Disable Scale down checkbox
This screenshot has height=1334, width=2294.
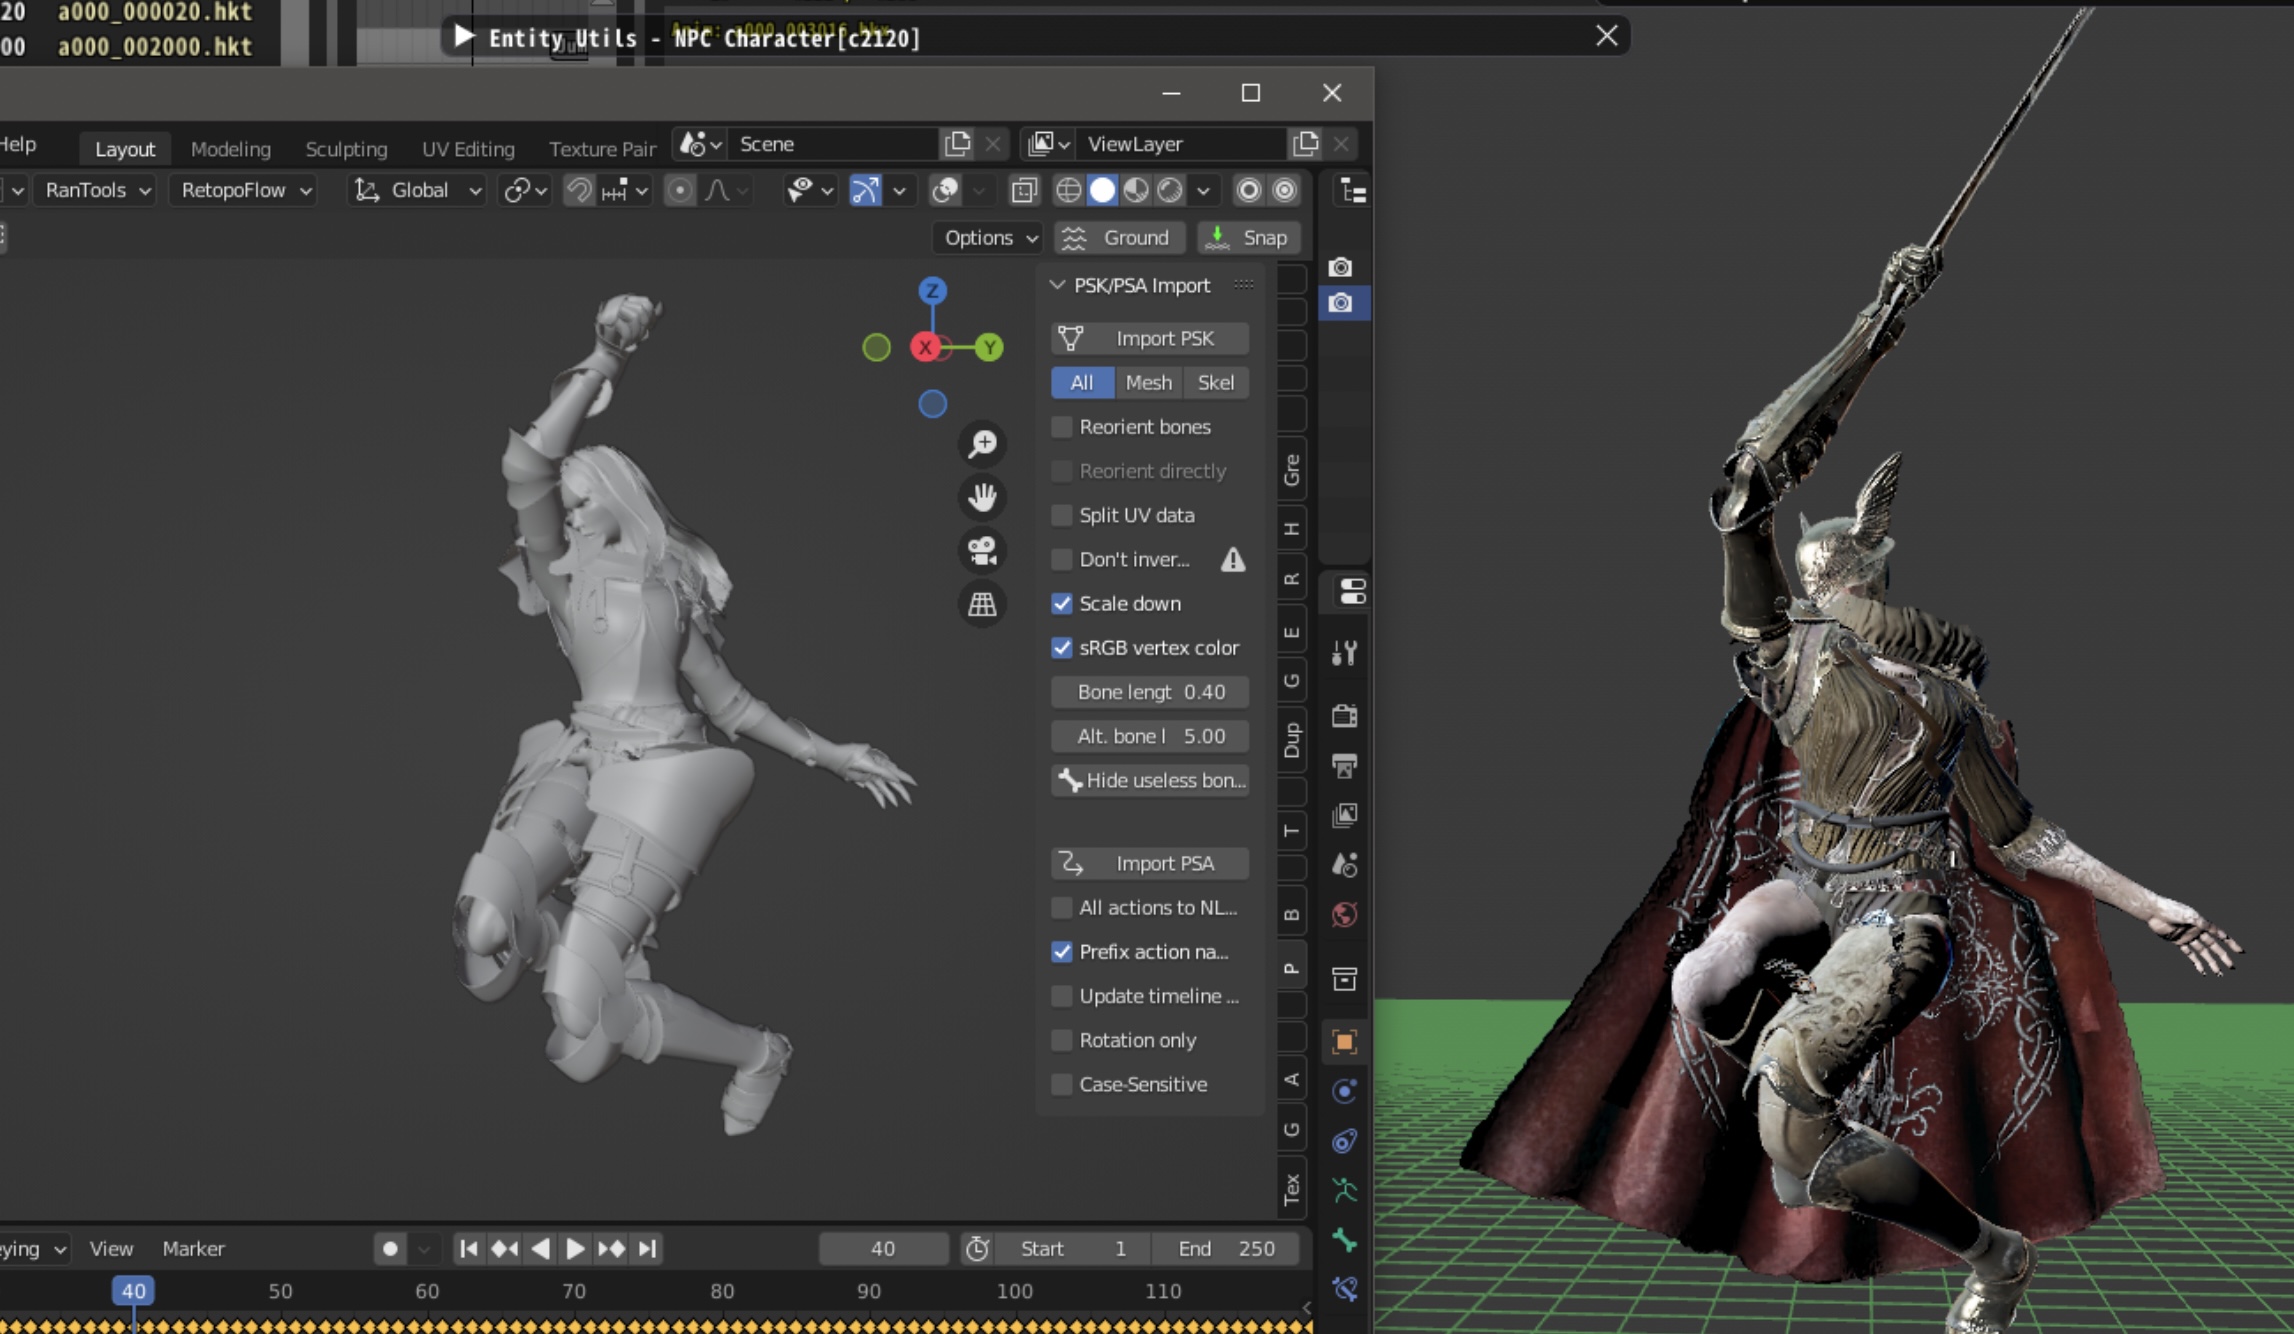click(1062, 603)
